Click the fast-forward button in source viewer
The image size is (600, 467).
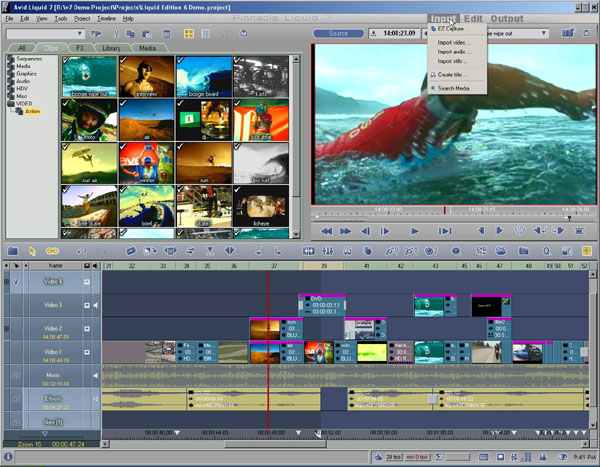tap(345, 231)
